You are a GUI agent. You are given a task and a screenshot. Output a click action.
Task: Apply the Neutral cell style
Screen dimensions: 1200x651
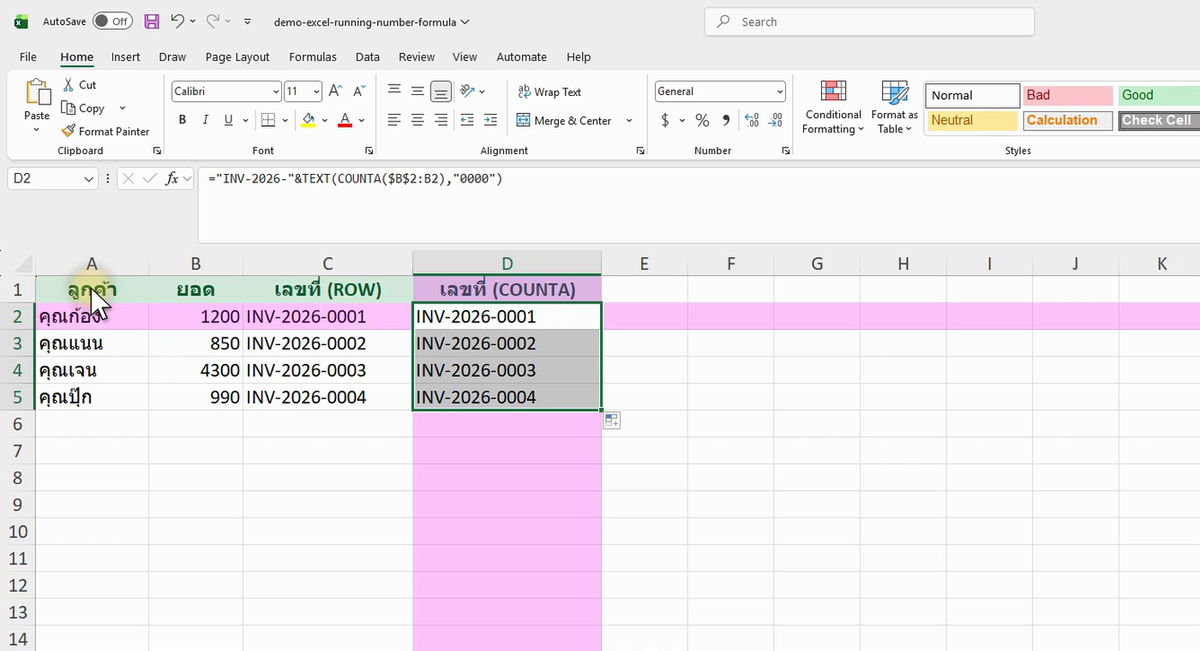pos(972,120)
